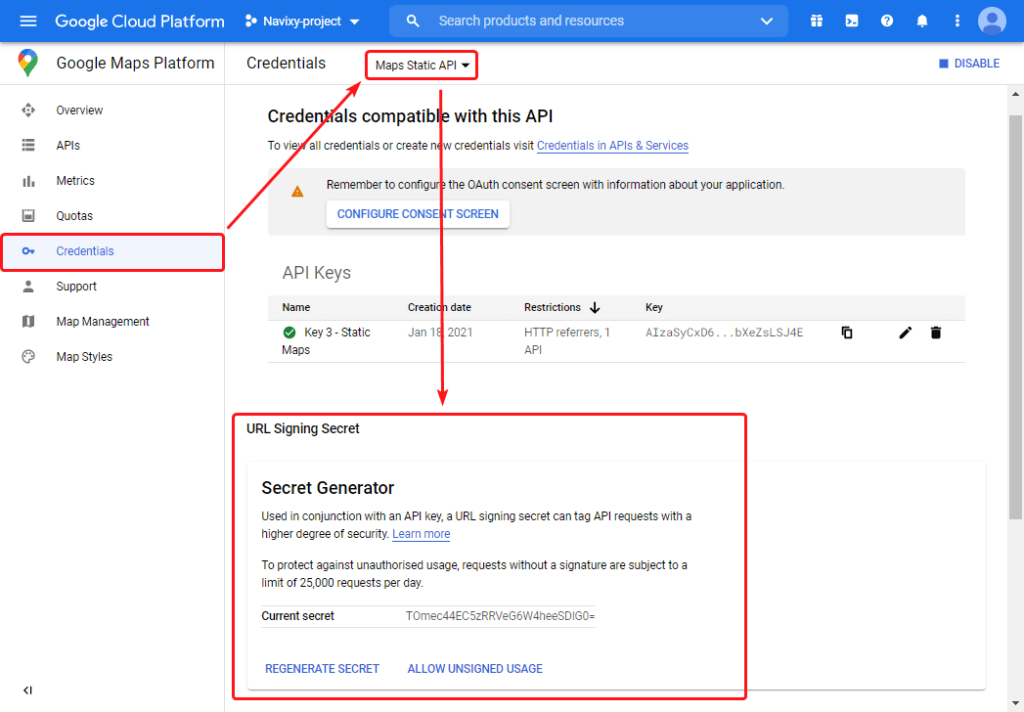Screen dimensions: 1024x712
Task: Click the Restrictions sort arrow
Action: 594,308
